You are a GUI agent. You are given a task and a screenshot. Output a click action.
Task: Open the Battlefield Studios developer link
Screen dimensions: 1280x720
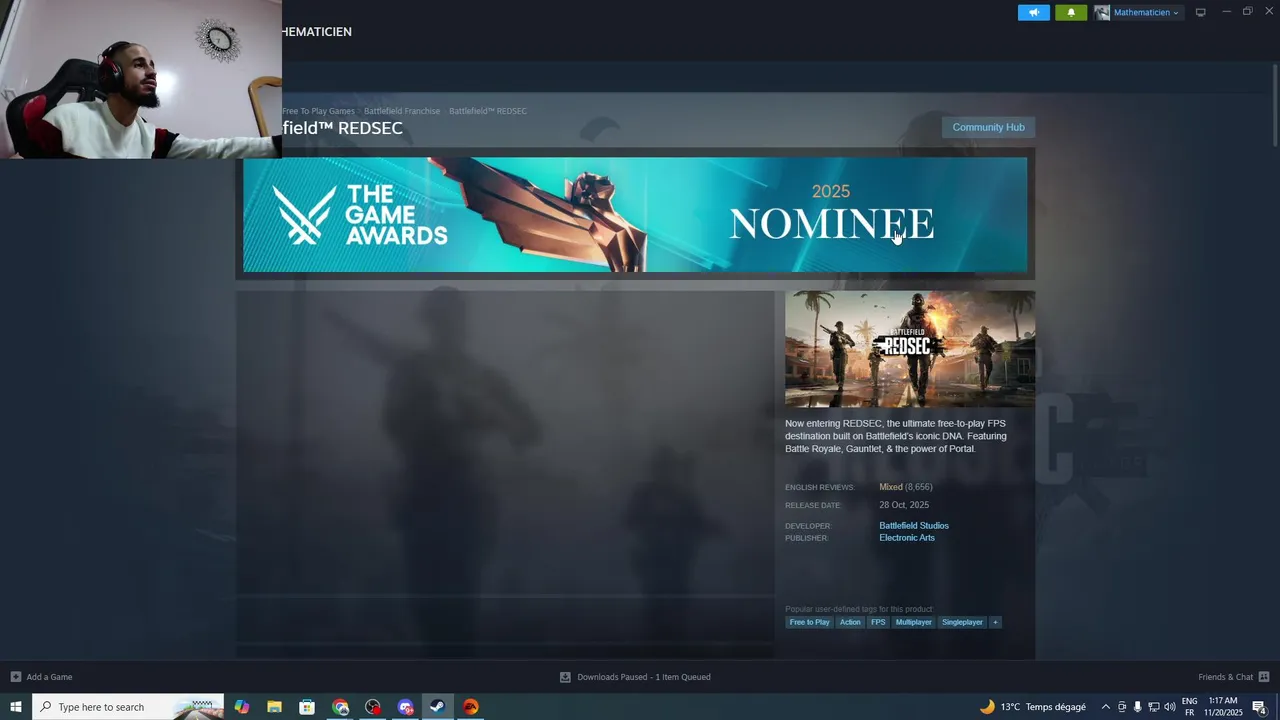[914, 526]
